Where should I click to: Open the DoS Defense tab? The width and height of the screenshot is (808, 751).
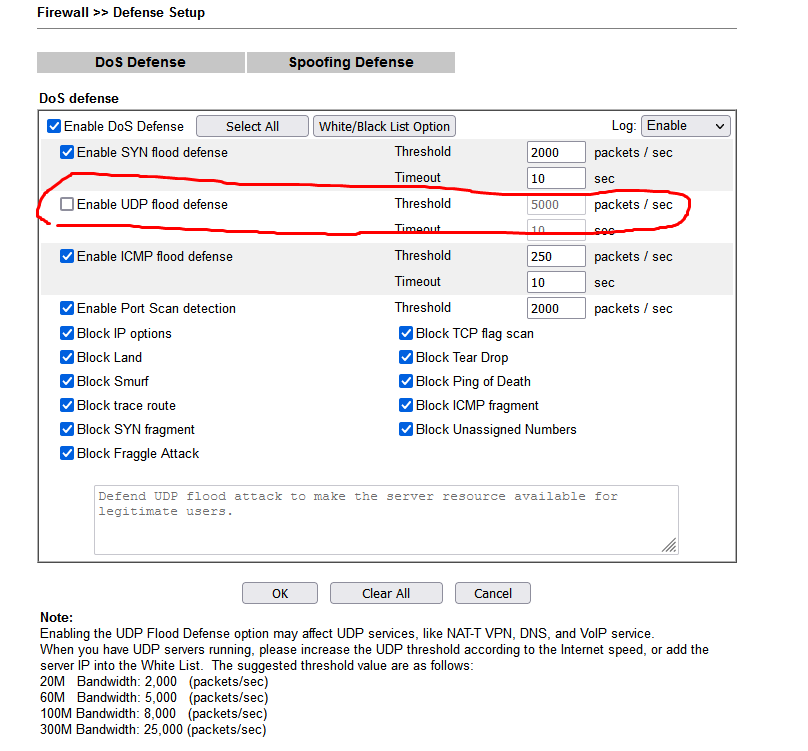[x=140, y=62]
